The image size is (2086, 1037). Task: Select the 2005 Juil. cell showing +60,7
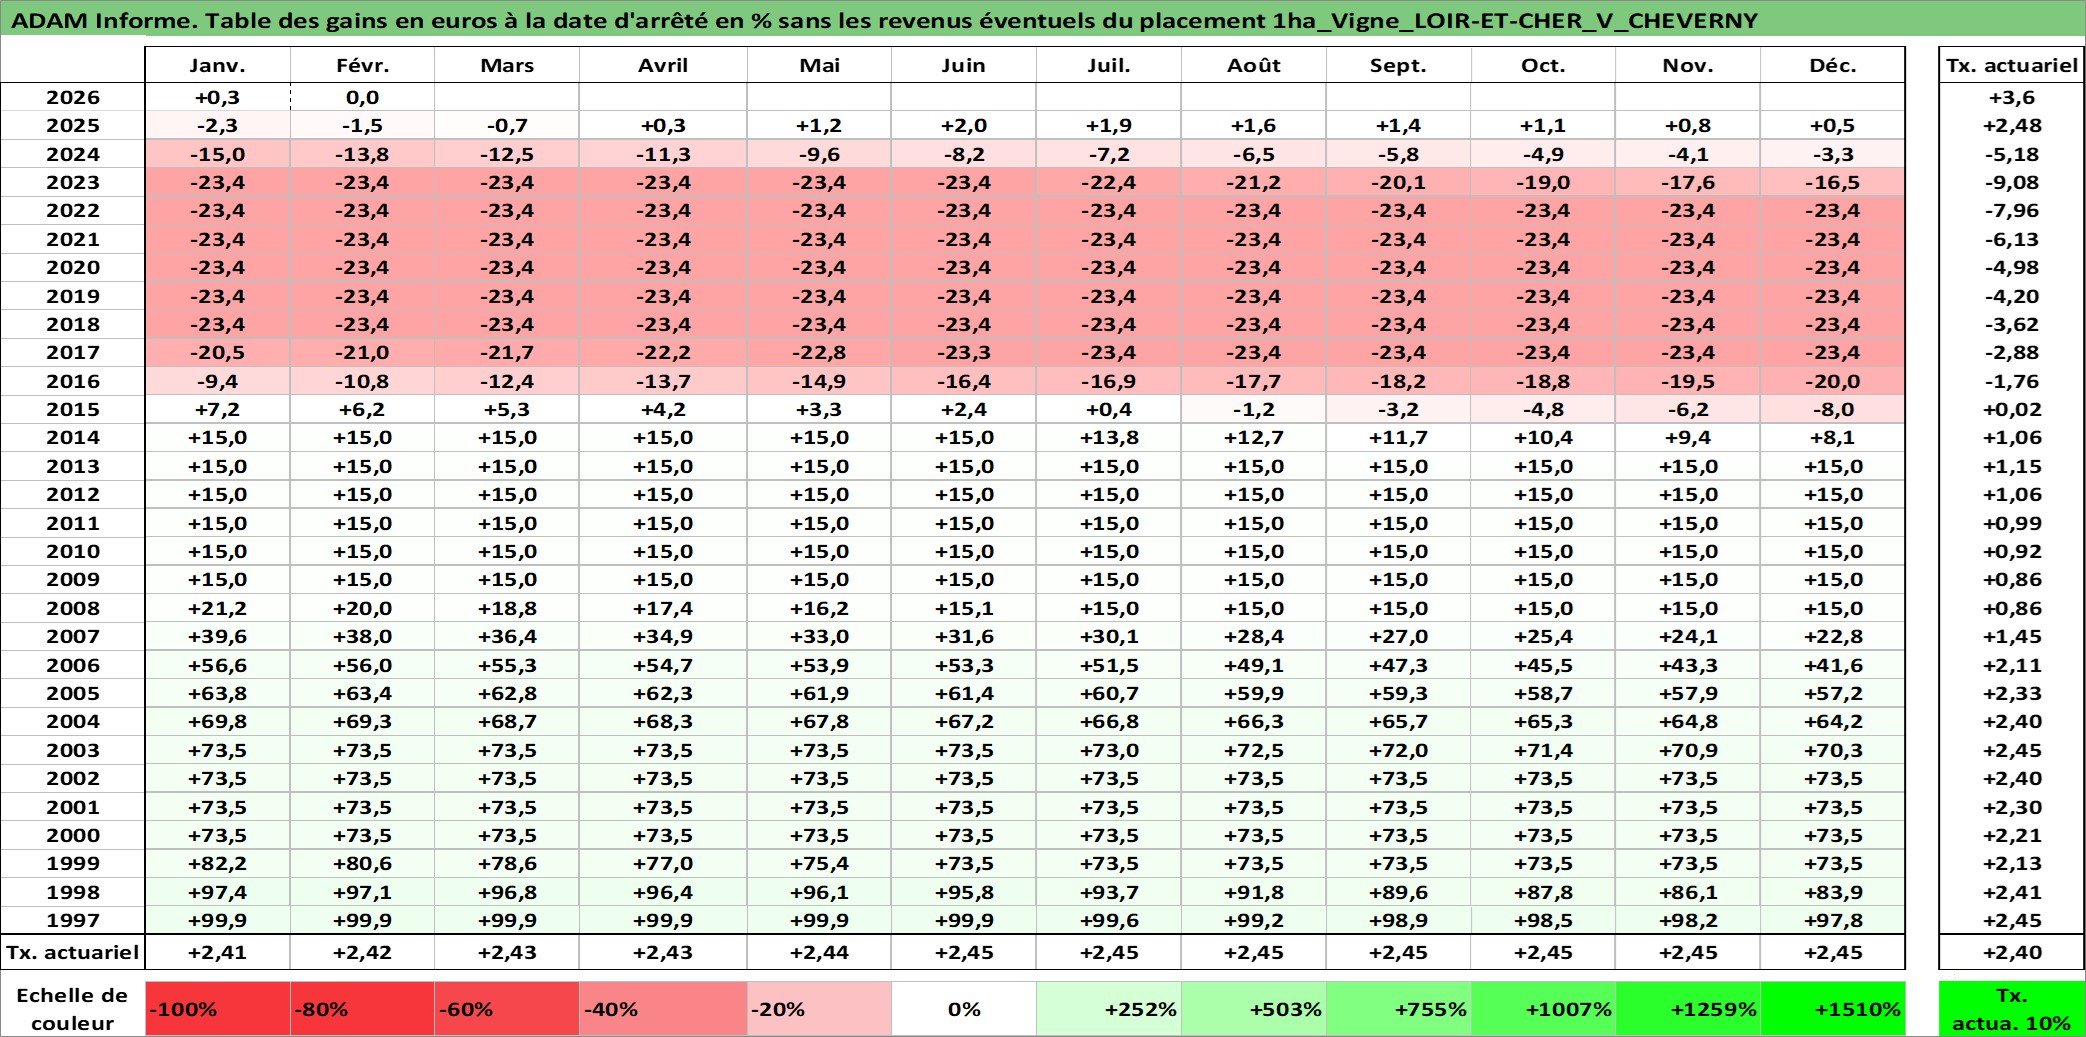point(1109,693)
